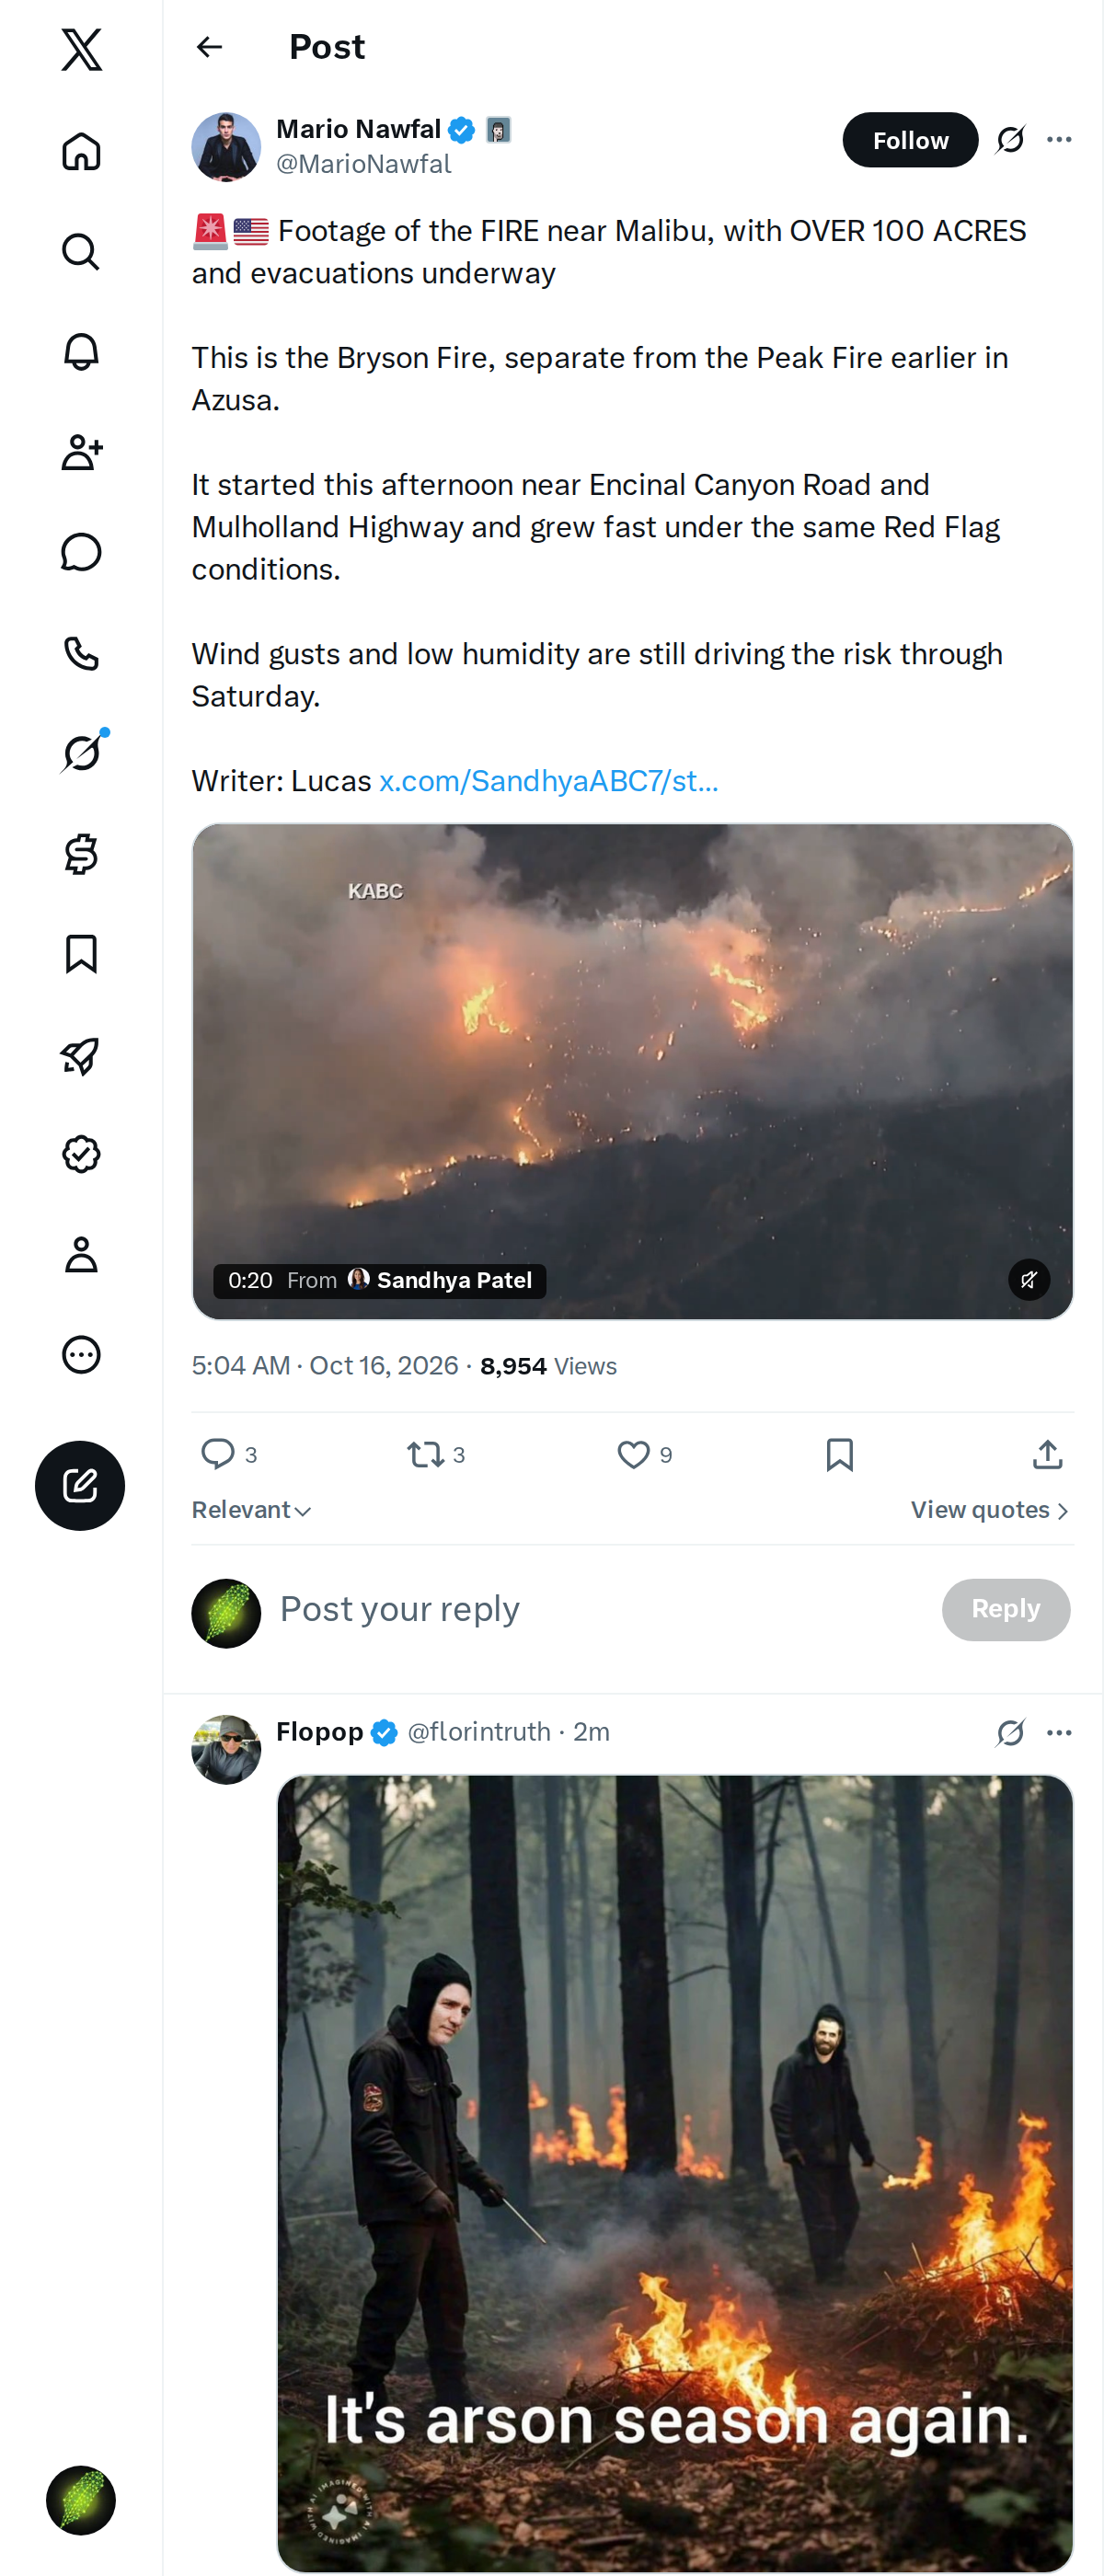The width and height of the screenshot is (1104, 2576).
Task: Open more options on Flopop's reply
Action: tap(1059, 1731)
